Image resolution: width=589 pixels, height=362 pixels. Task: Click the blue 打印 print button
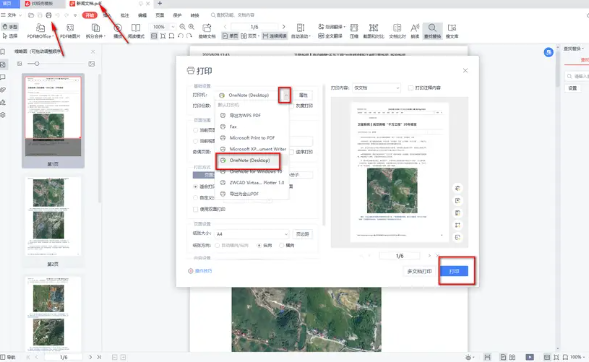454,271
